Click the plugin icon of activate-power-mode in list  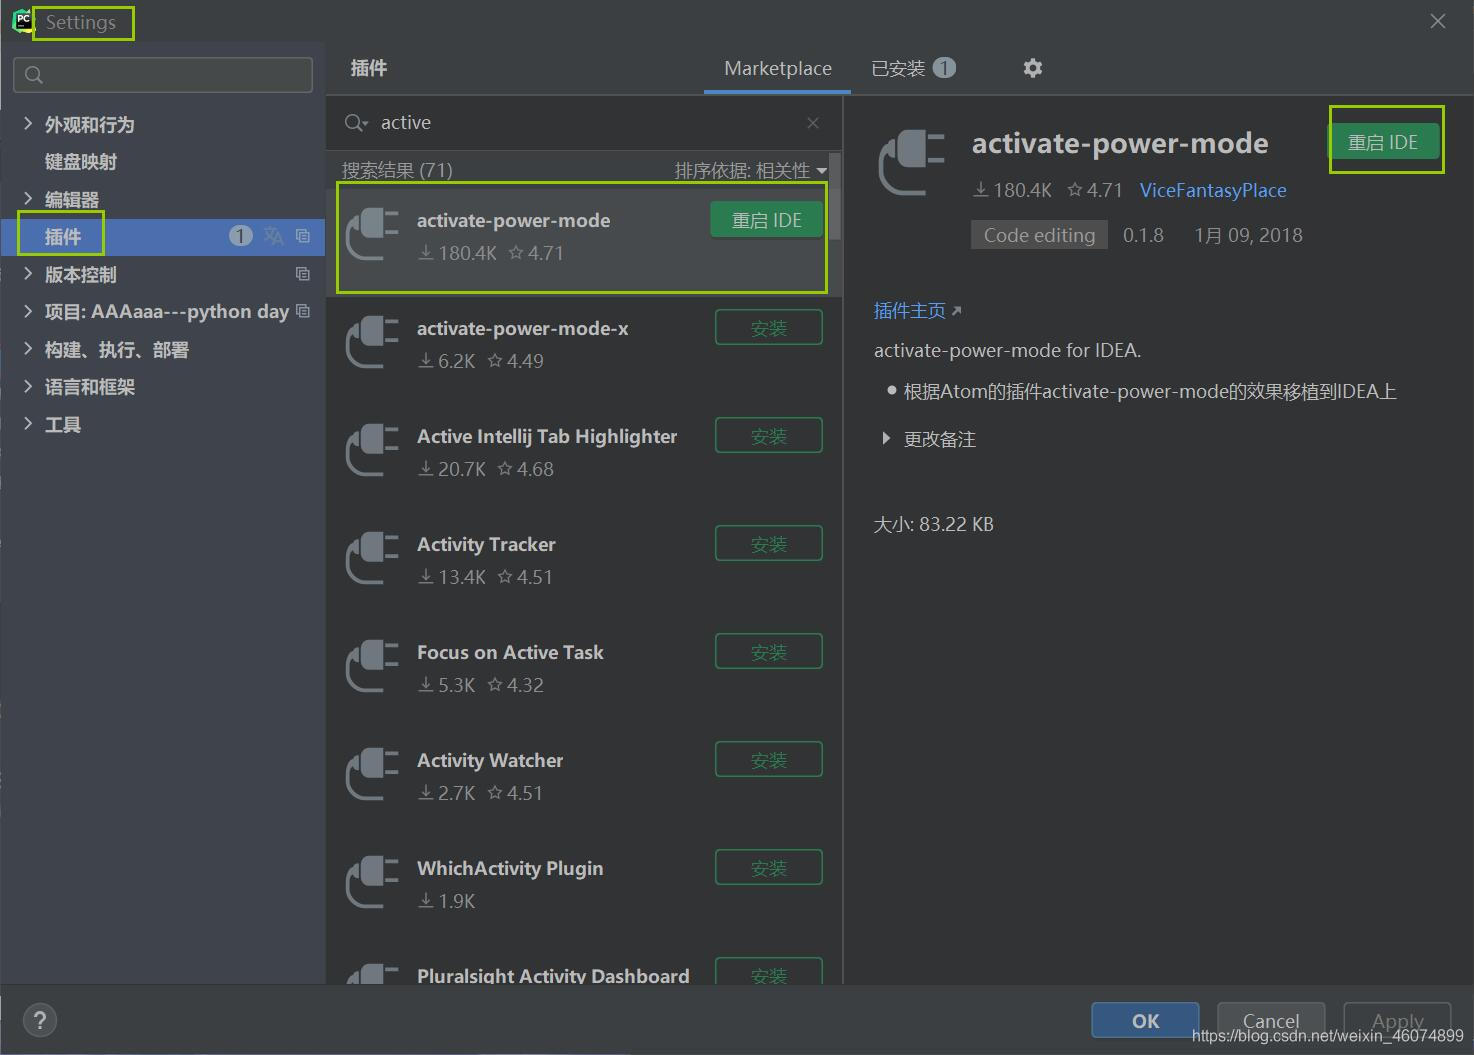[372, 234]
